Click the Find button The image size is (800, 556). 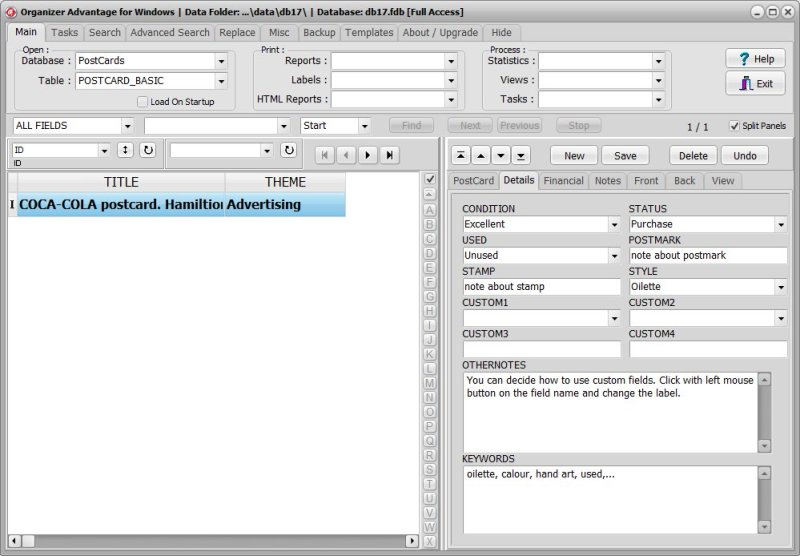pos(411,125)
